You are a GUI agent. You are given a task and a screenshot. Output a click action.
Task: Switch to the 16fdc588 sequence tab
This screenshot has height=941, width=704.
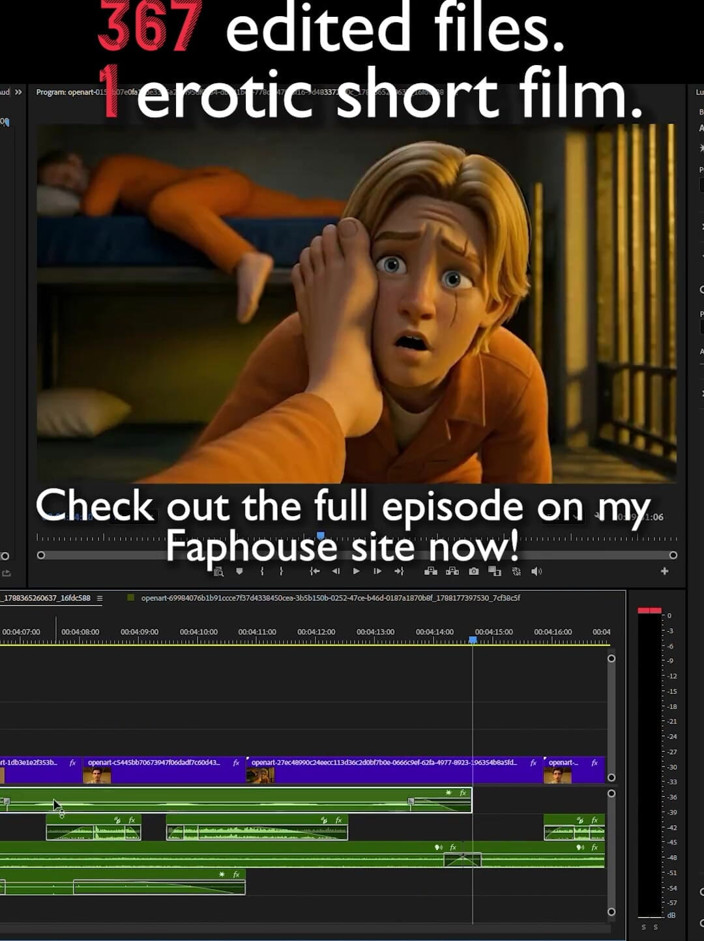[x=46, y=598]
